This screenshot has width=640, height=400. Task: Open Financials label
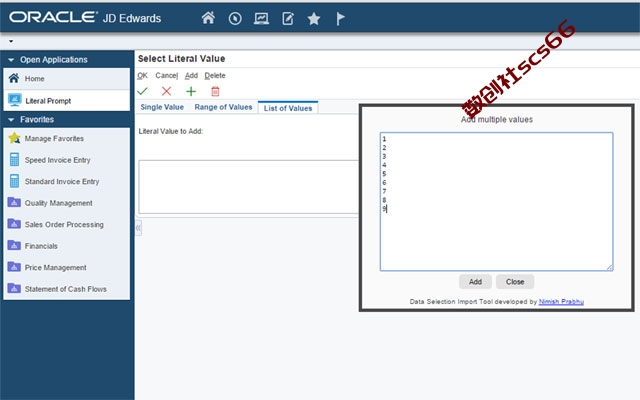click(x=41, y=246)
